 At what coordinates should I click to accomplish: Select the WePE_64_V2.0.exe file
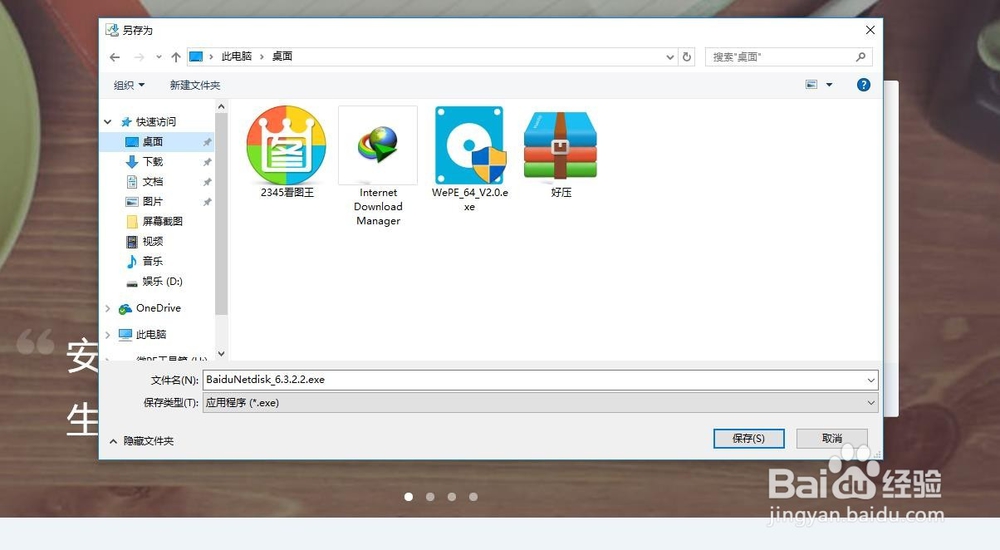tap(469, 159)
